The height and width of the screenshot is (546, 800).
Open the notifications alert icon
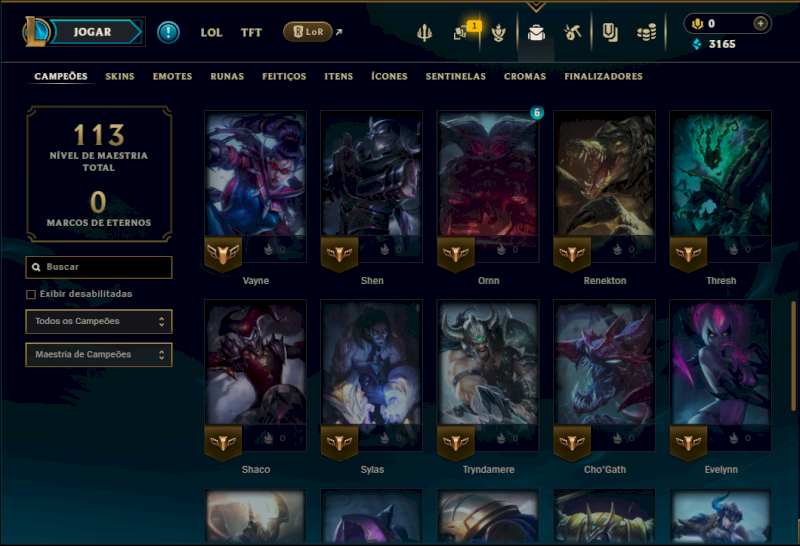pyautogui.click(x=168, y=32)
